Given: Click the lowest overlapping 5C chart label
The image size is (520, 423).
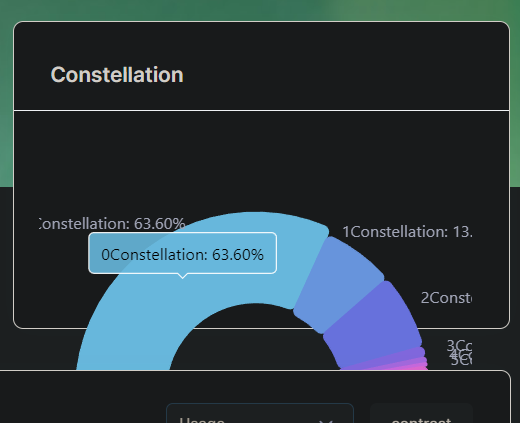Looking at the screenshot, I should [461, 361].
